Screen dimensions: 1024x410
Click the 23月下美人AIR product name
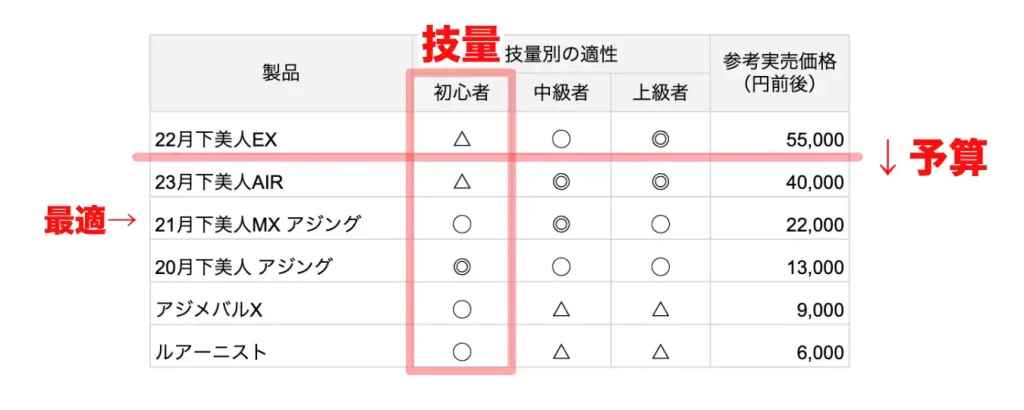(219, 182)
